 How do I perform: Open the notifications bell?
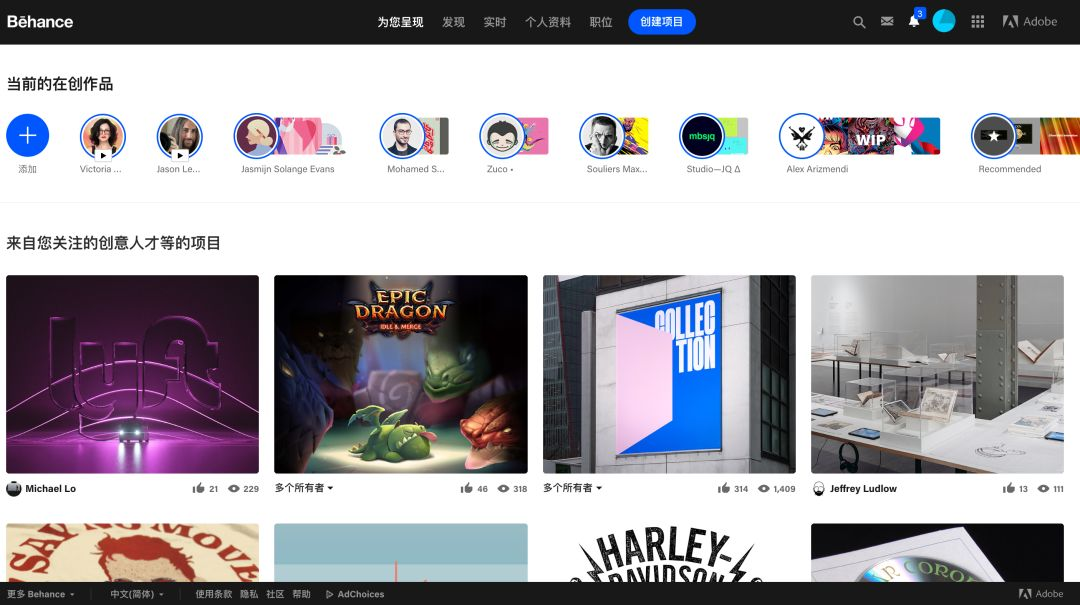coord(914,22)
